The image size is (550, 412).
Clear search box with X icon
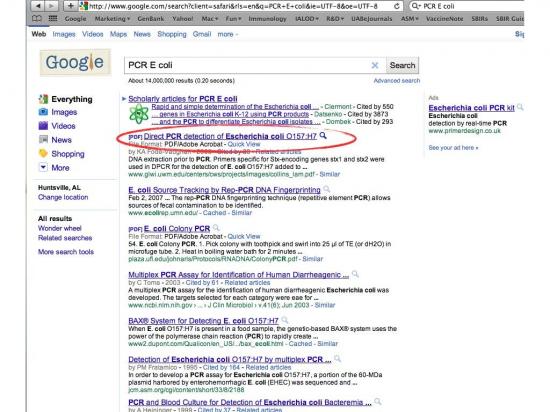click(x=375, y=65)
